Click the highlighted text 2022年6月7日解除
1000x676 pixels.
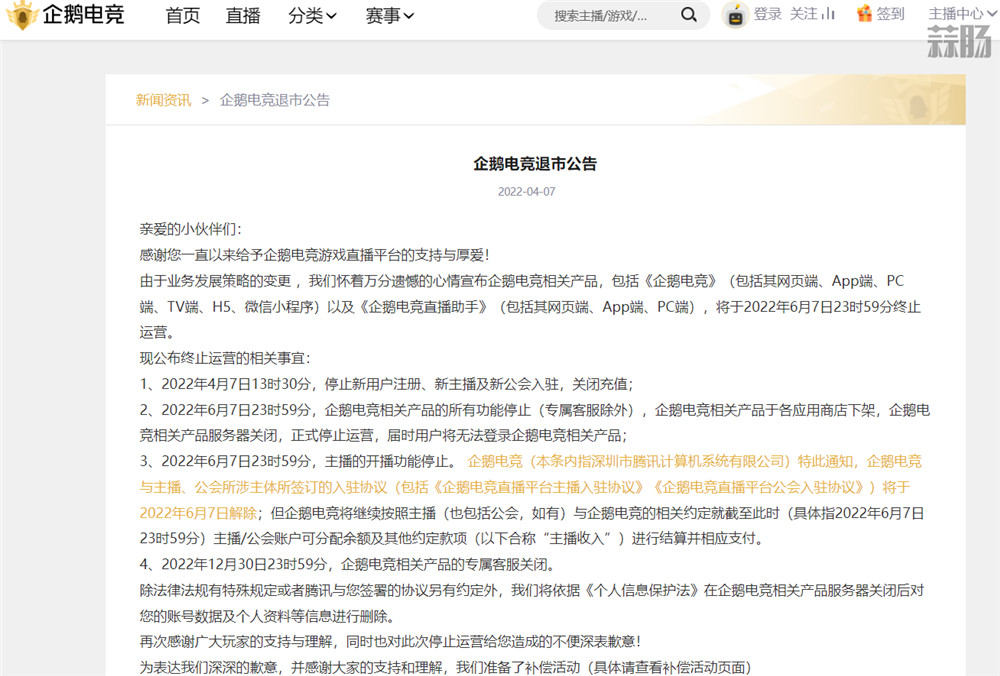click(x=198, y=513)
